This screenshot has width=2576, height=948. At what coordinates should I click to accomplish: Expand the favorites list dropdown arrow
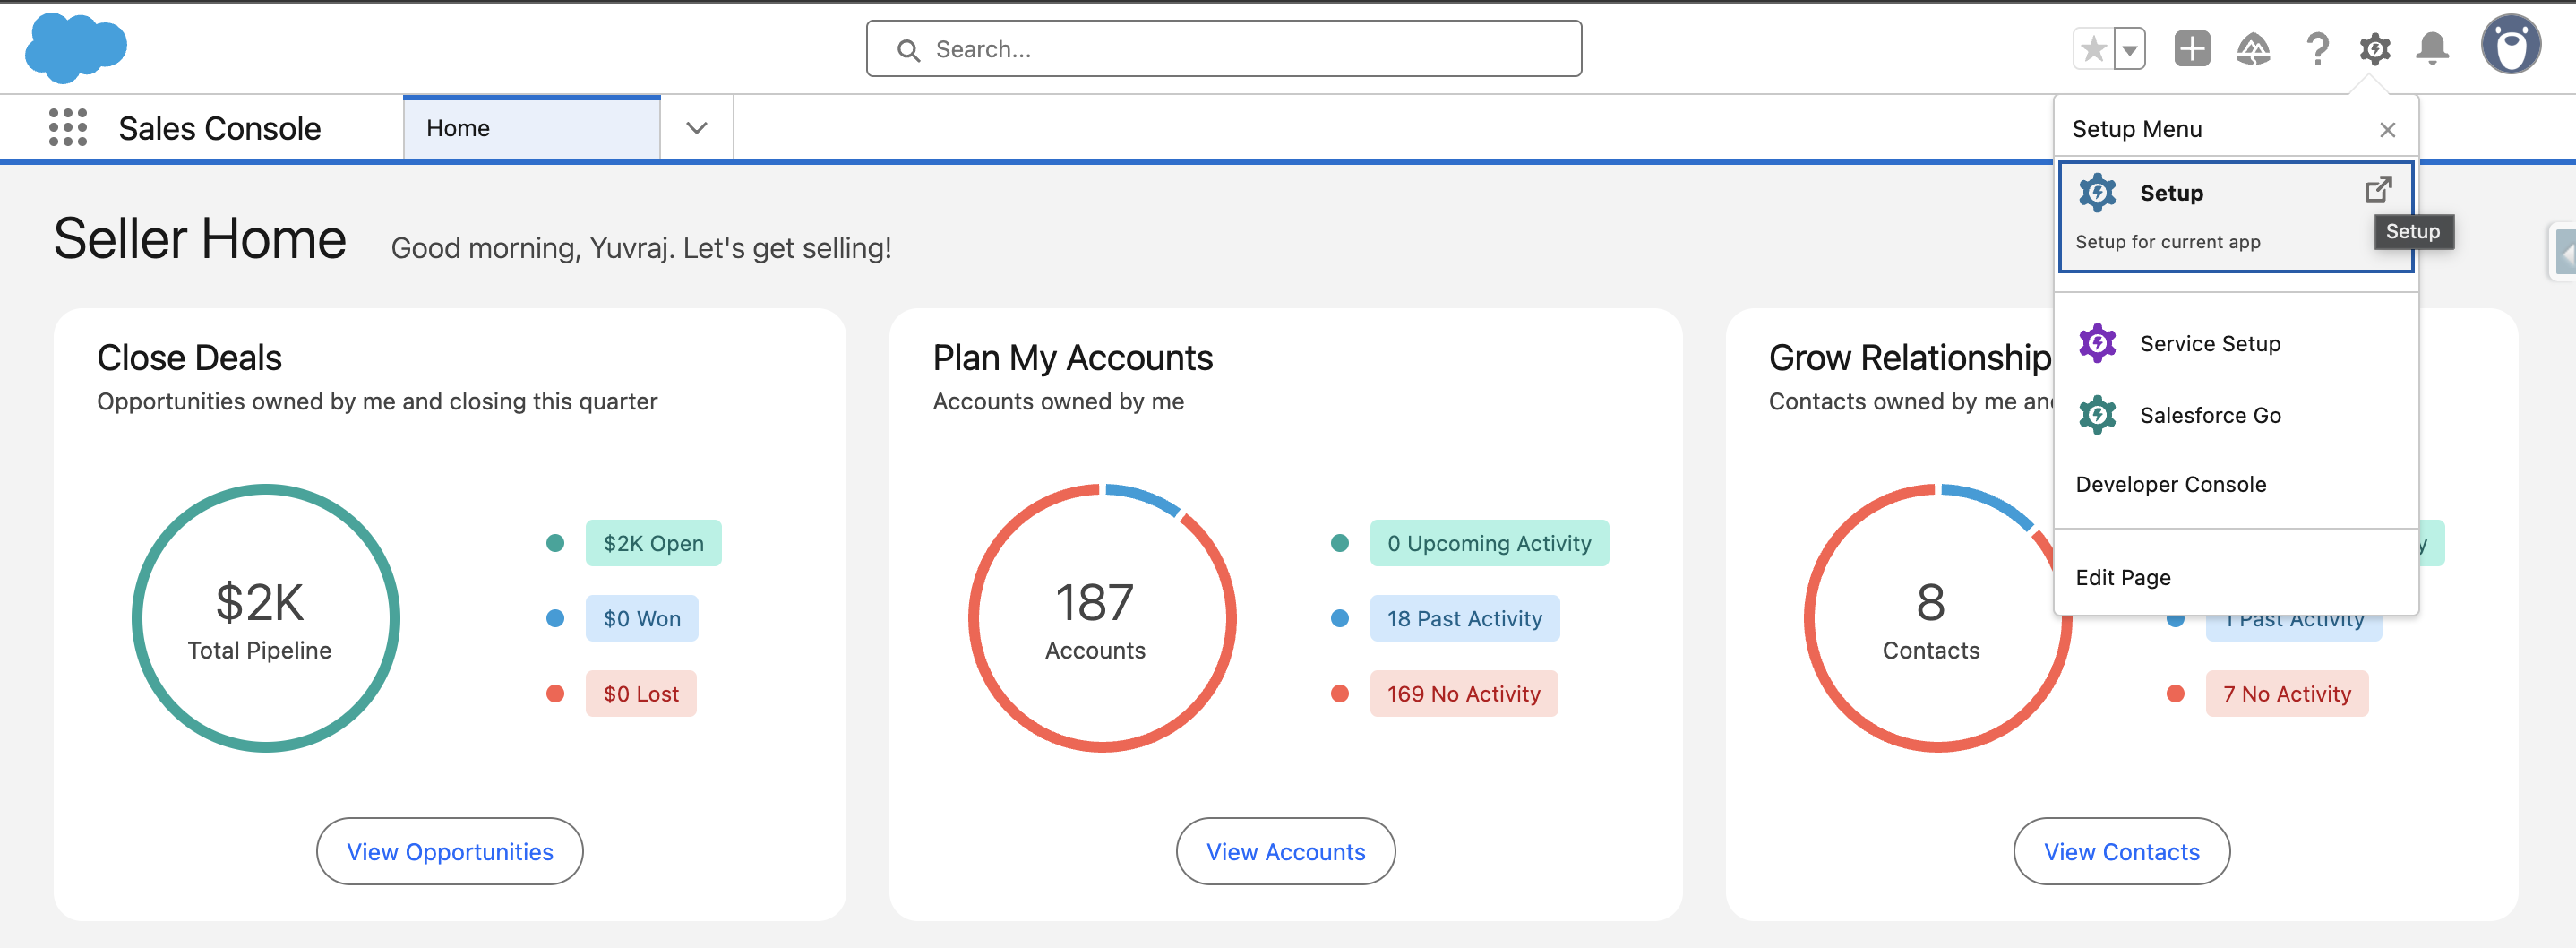(2130, 48)
